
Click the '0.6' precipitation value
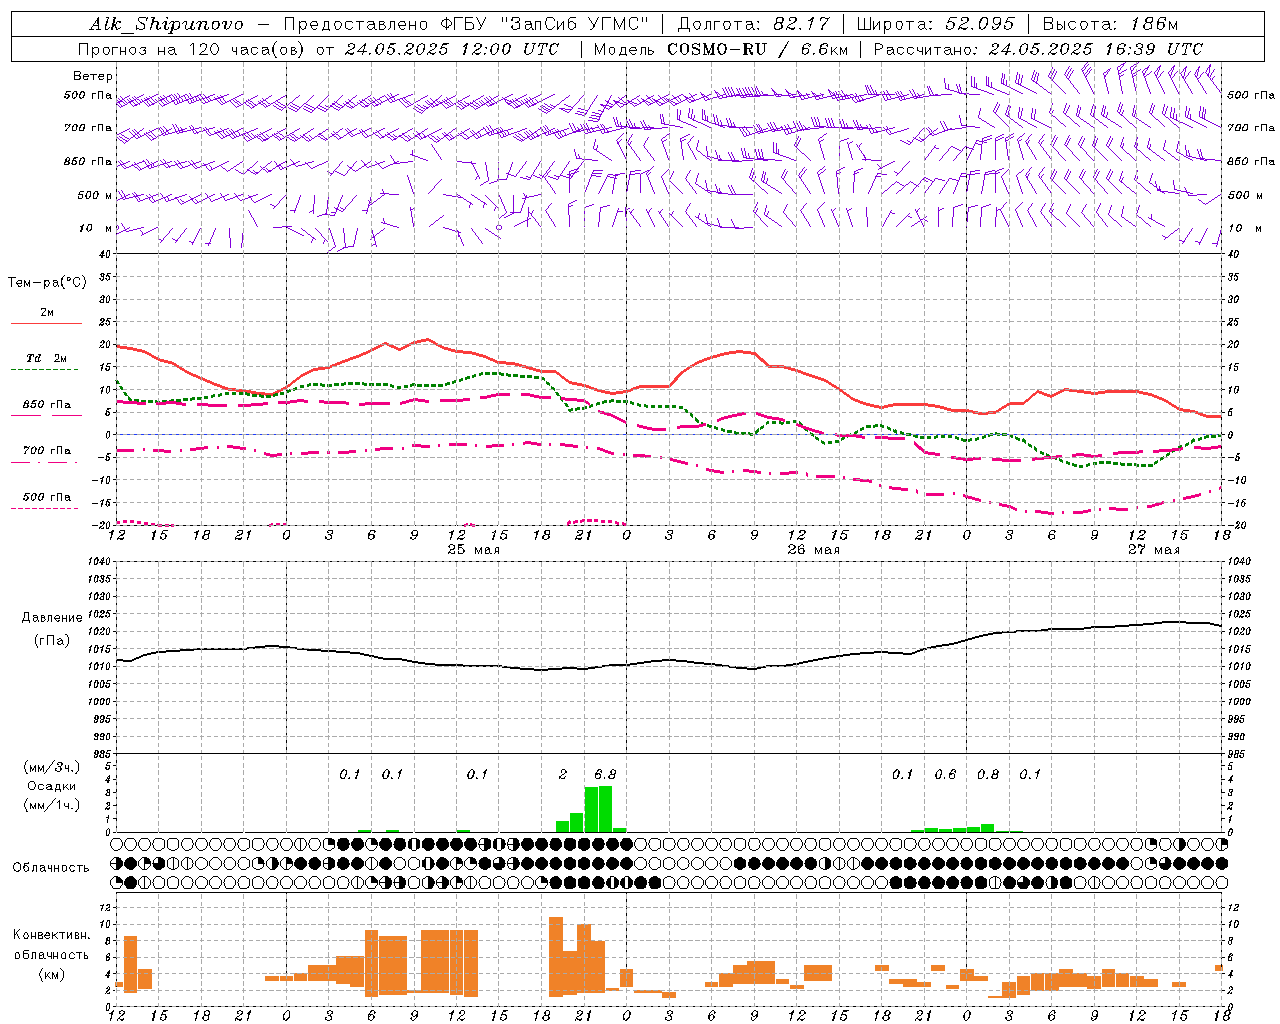945,775
